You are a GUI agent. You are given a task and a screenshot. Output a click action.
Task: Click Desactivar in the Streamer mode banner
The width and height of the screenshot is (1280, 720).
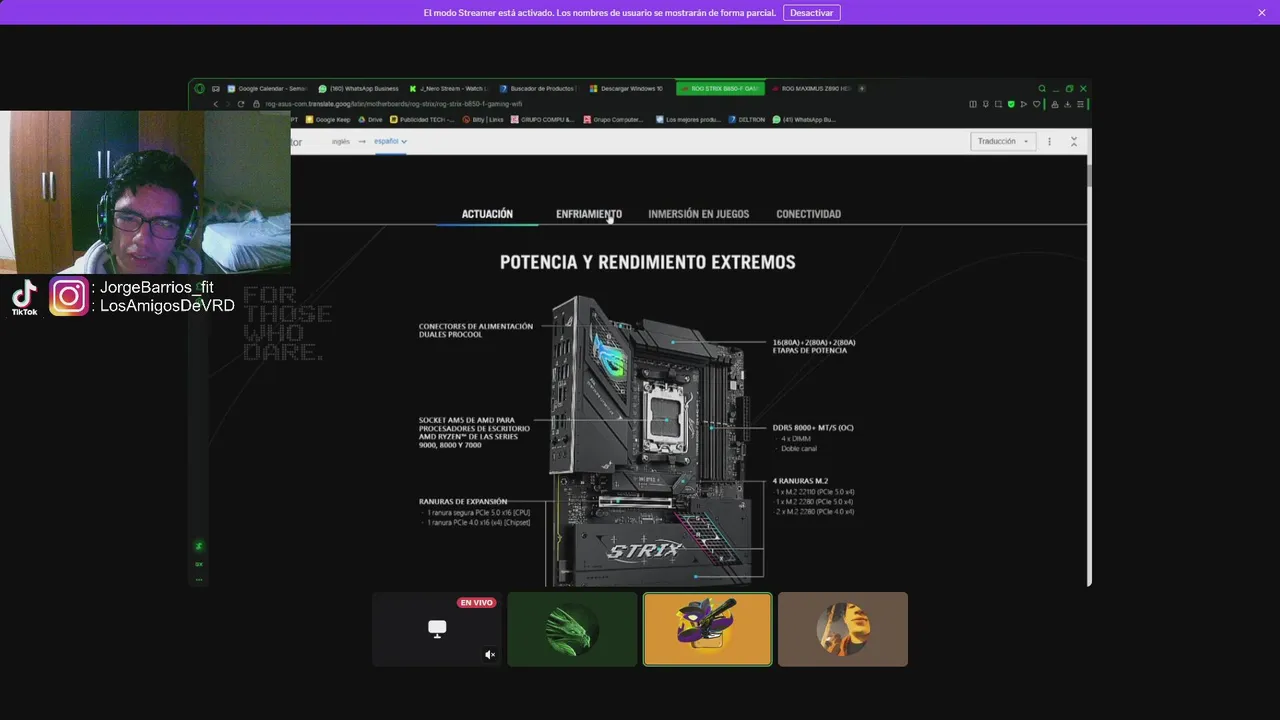pyautogui.click(x=811, y=13)
